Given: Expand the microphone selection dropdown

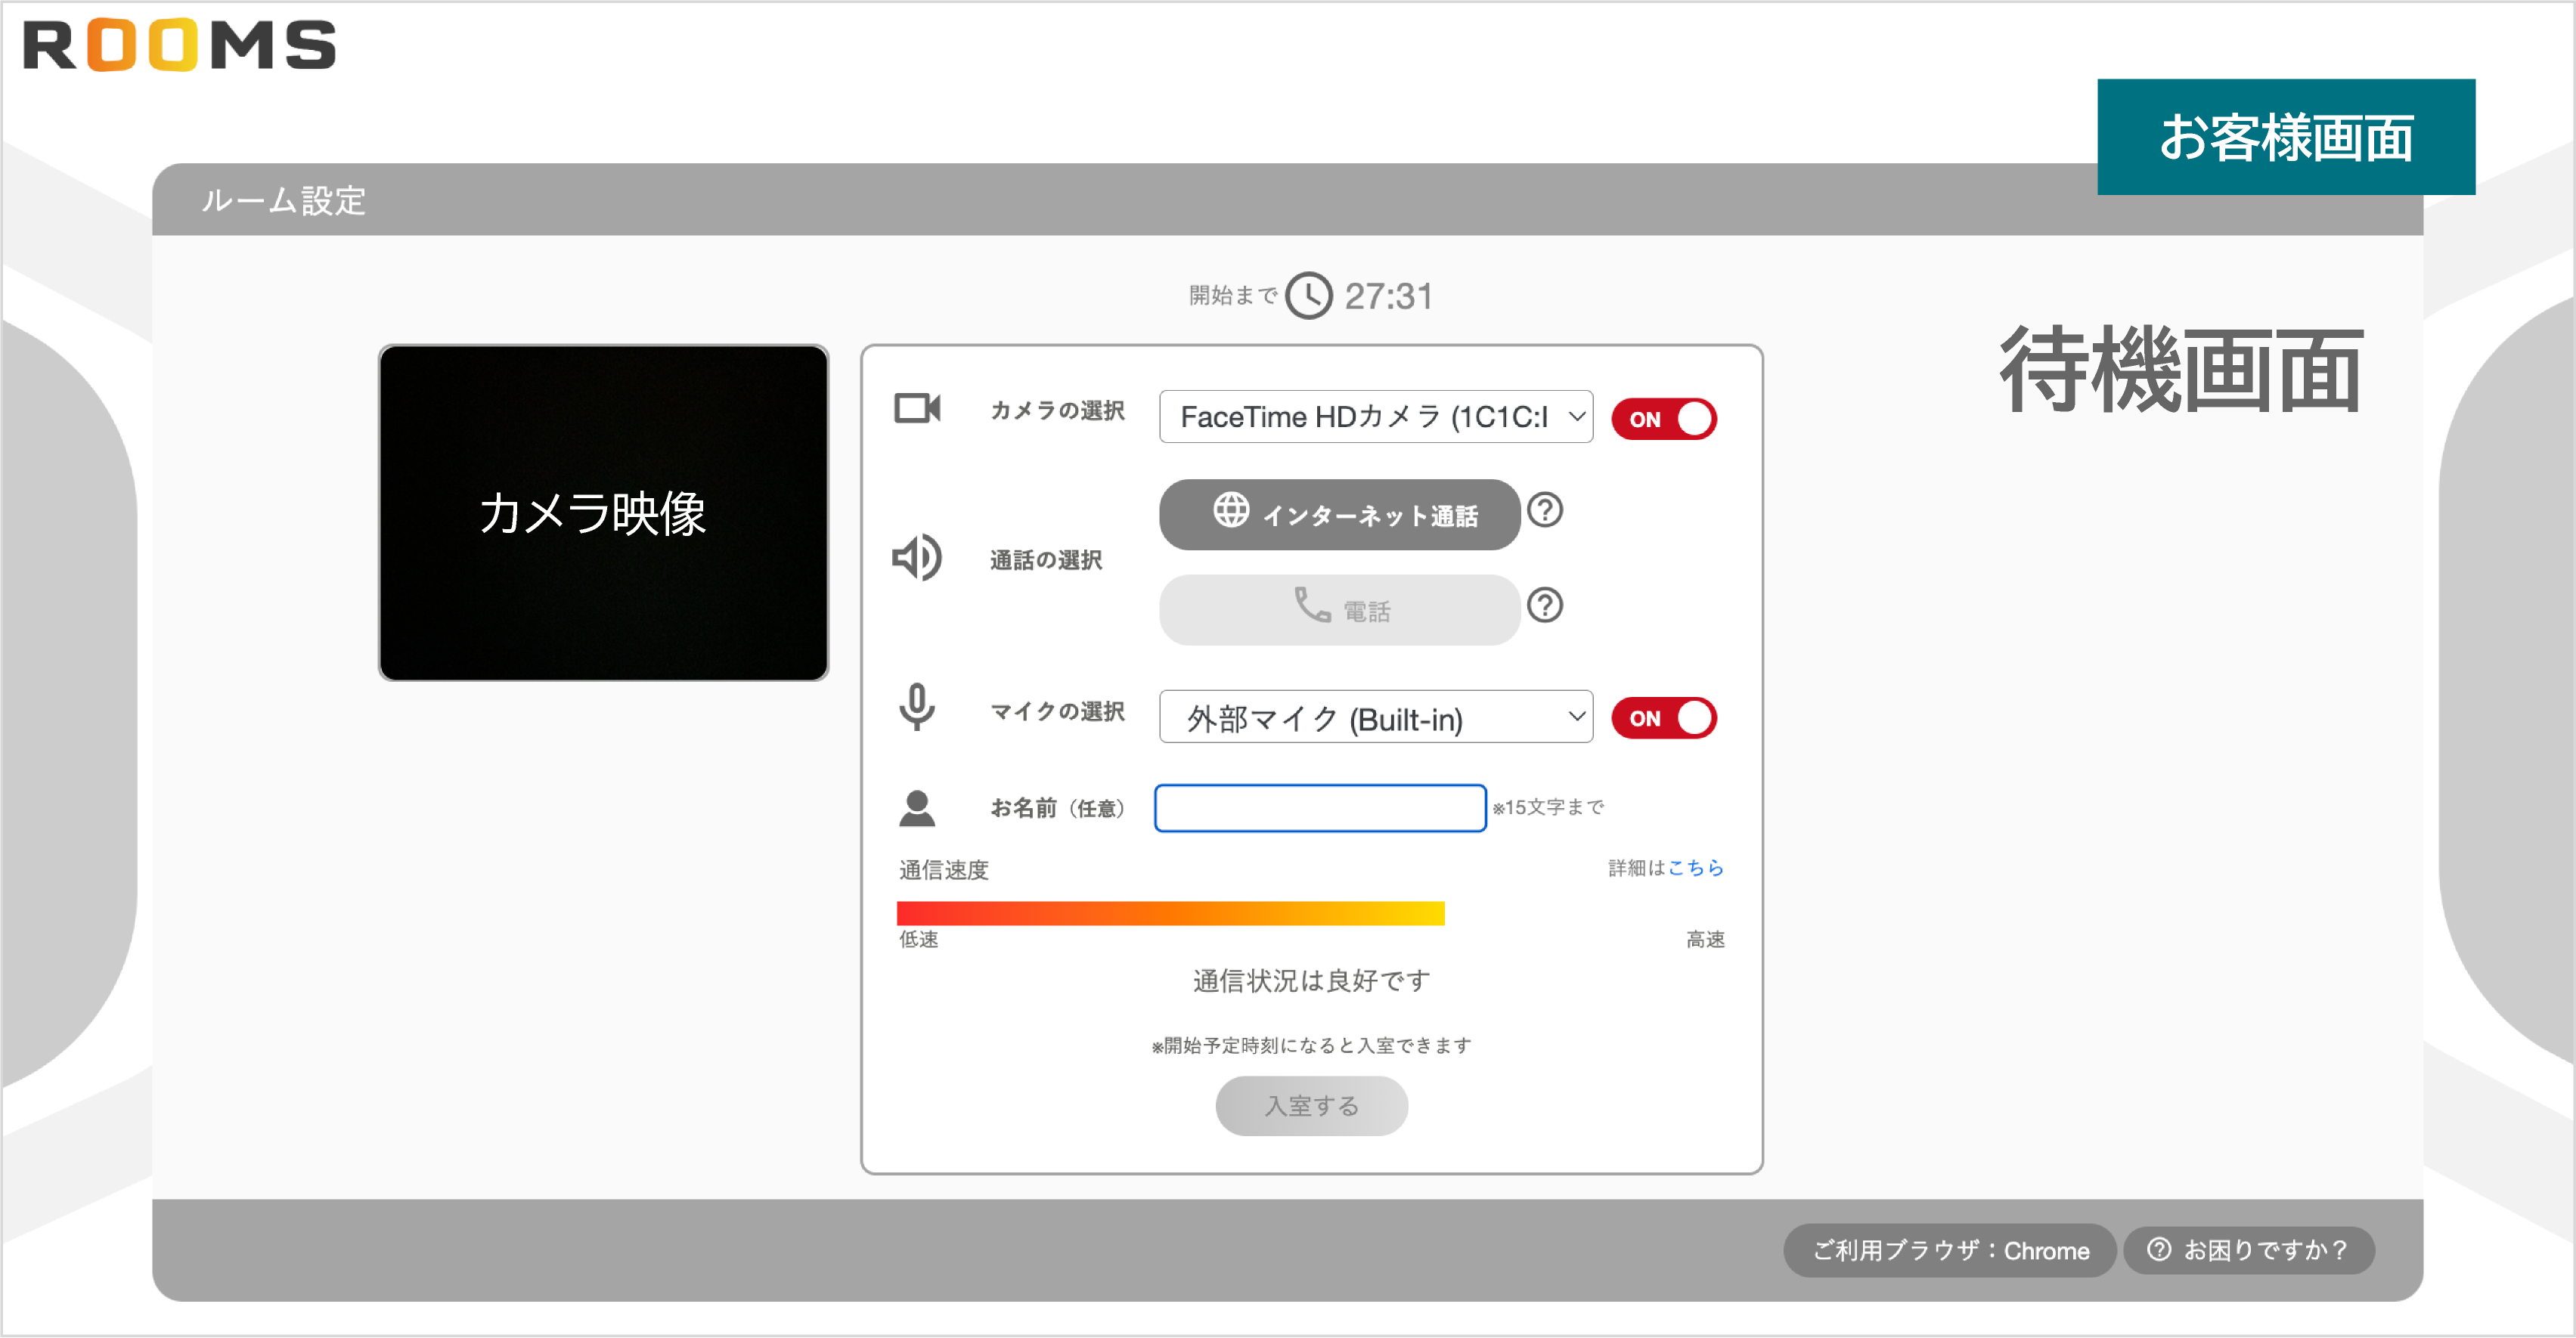Looking at the screenshot, I should pyautogui.click(x=1374, y=717).
